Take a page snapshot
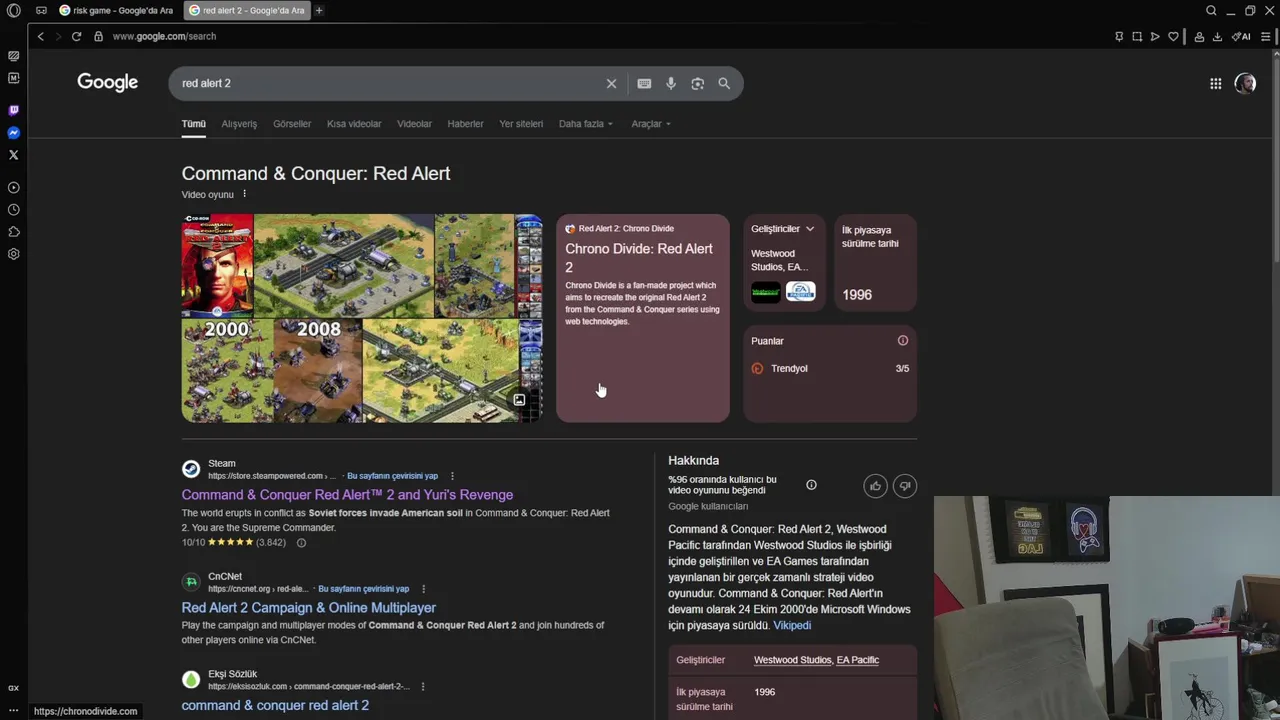 [1137, 36]
